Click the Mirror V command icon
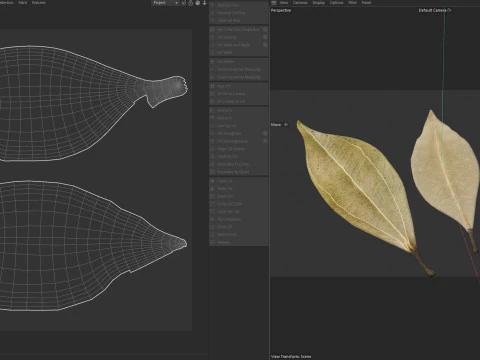Image resolution: width=480 pixels, height=360 pixels. pyautogui.click(x=212, y=118)
